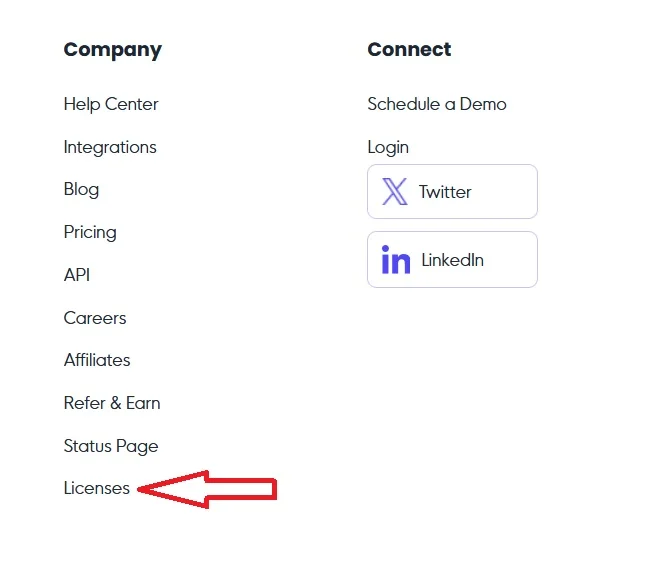664x563 pixels.
Task: Open the Careers link
Action: pos(95,318)
